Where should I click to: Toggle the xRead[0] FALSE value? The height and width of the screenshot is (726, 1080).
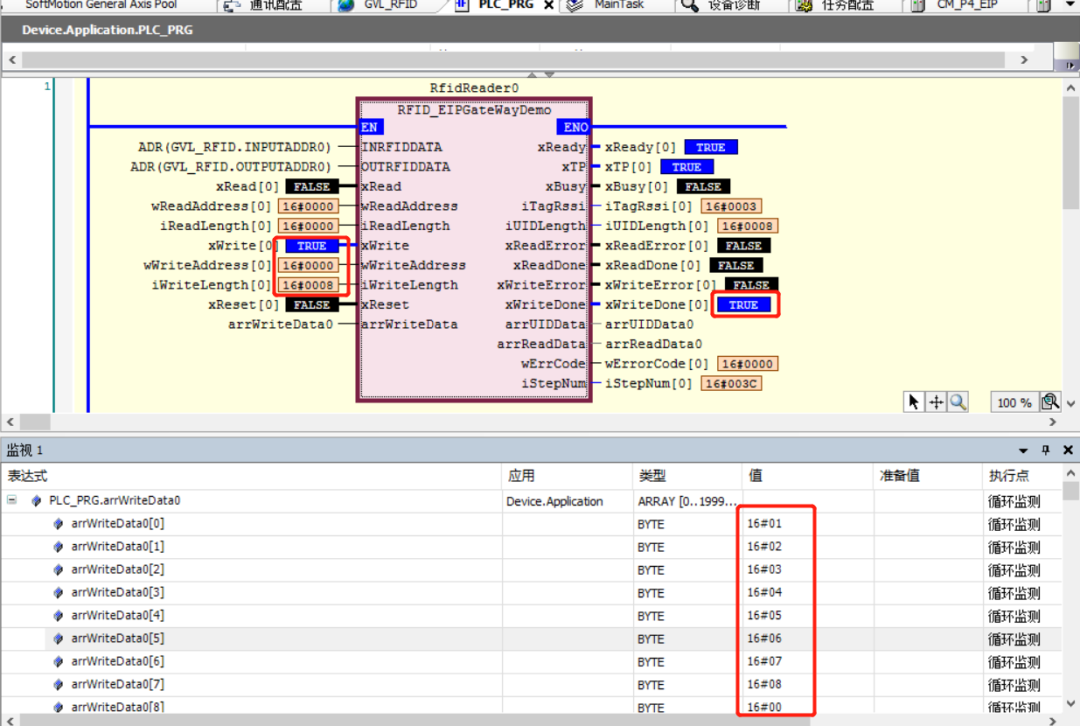(x=311, y=187)
